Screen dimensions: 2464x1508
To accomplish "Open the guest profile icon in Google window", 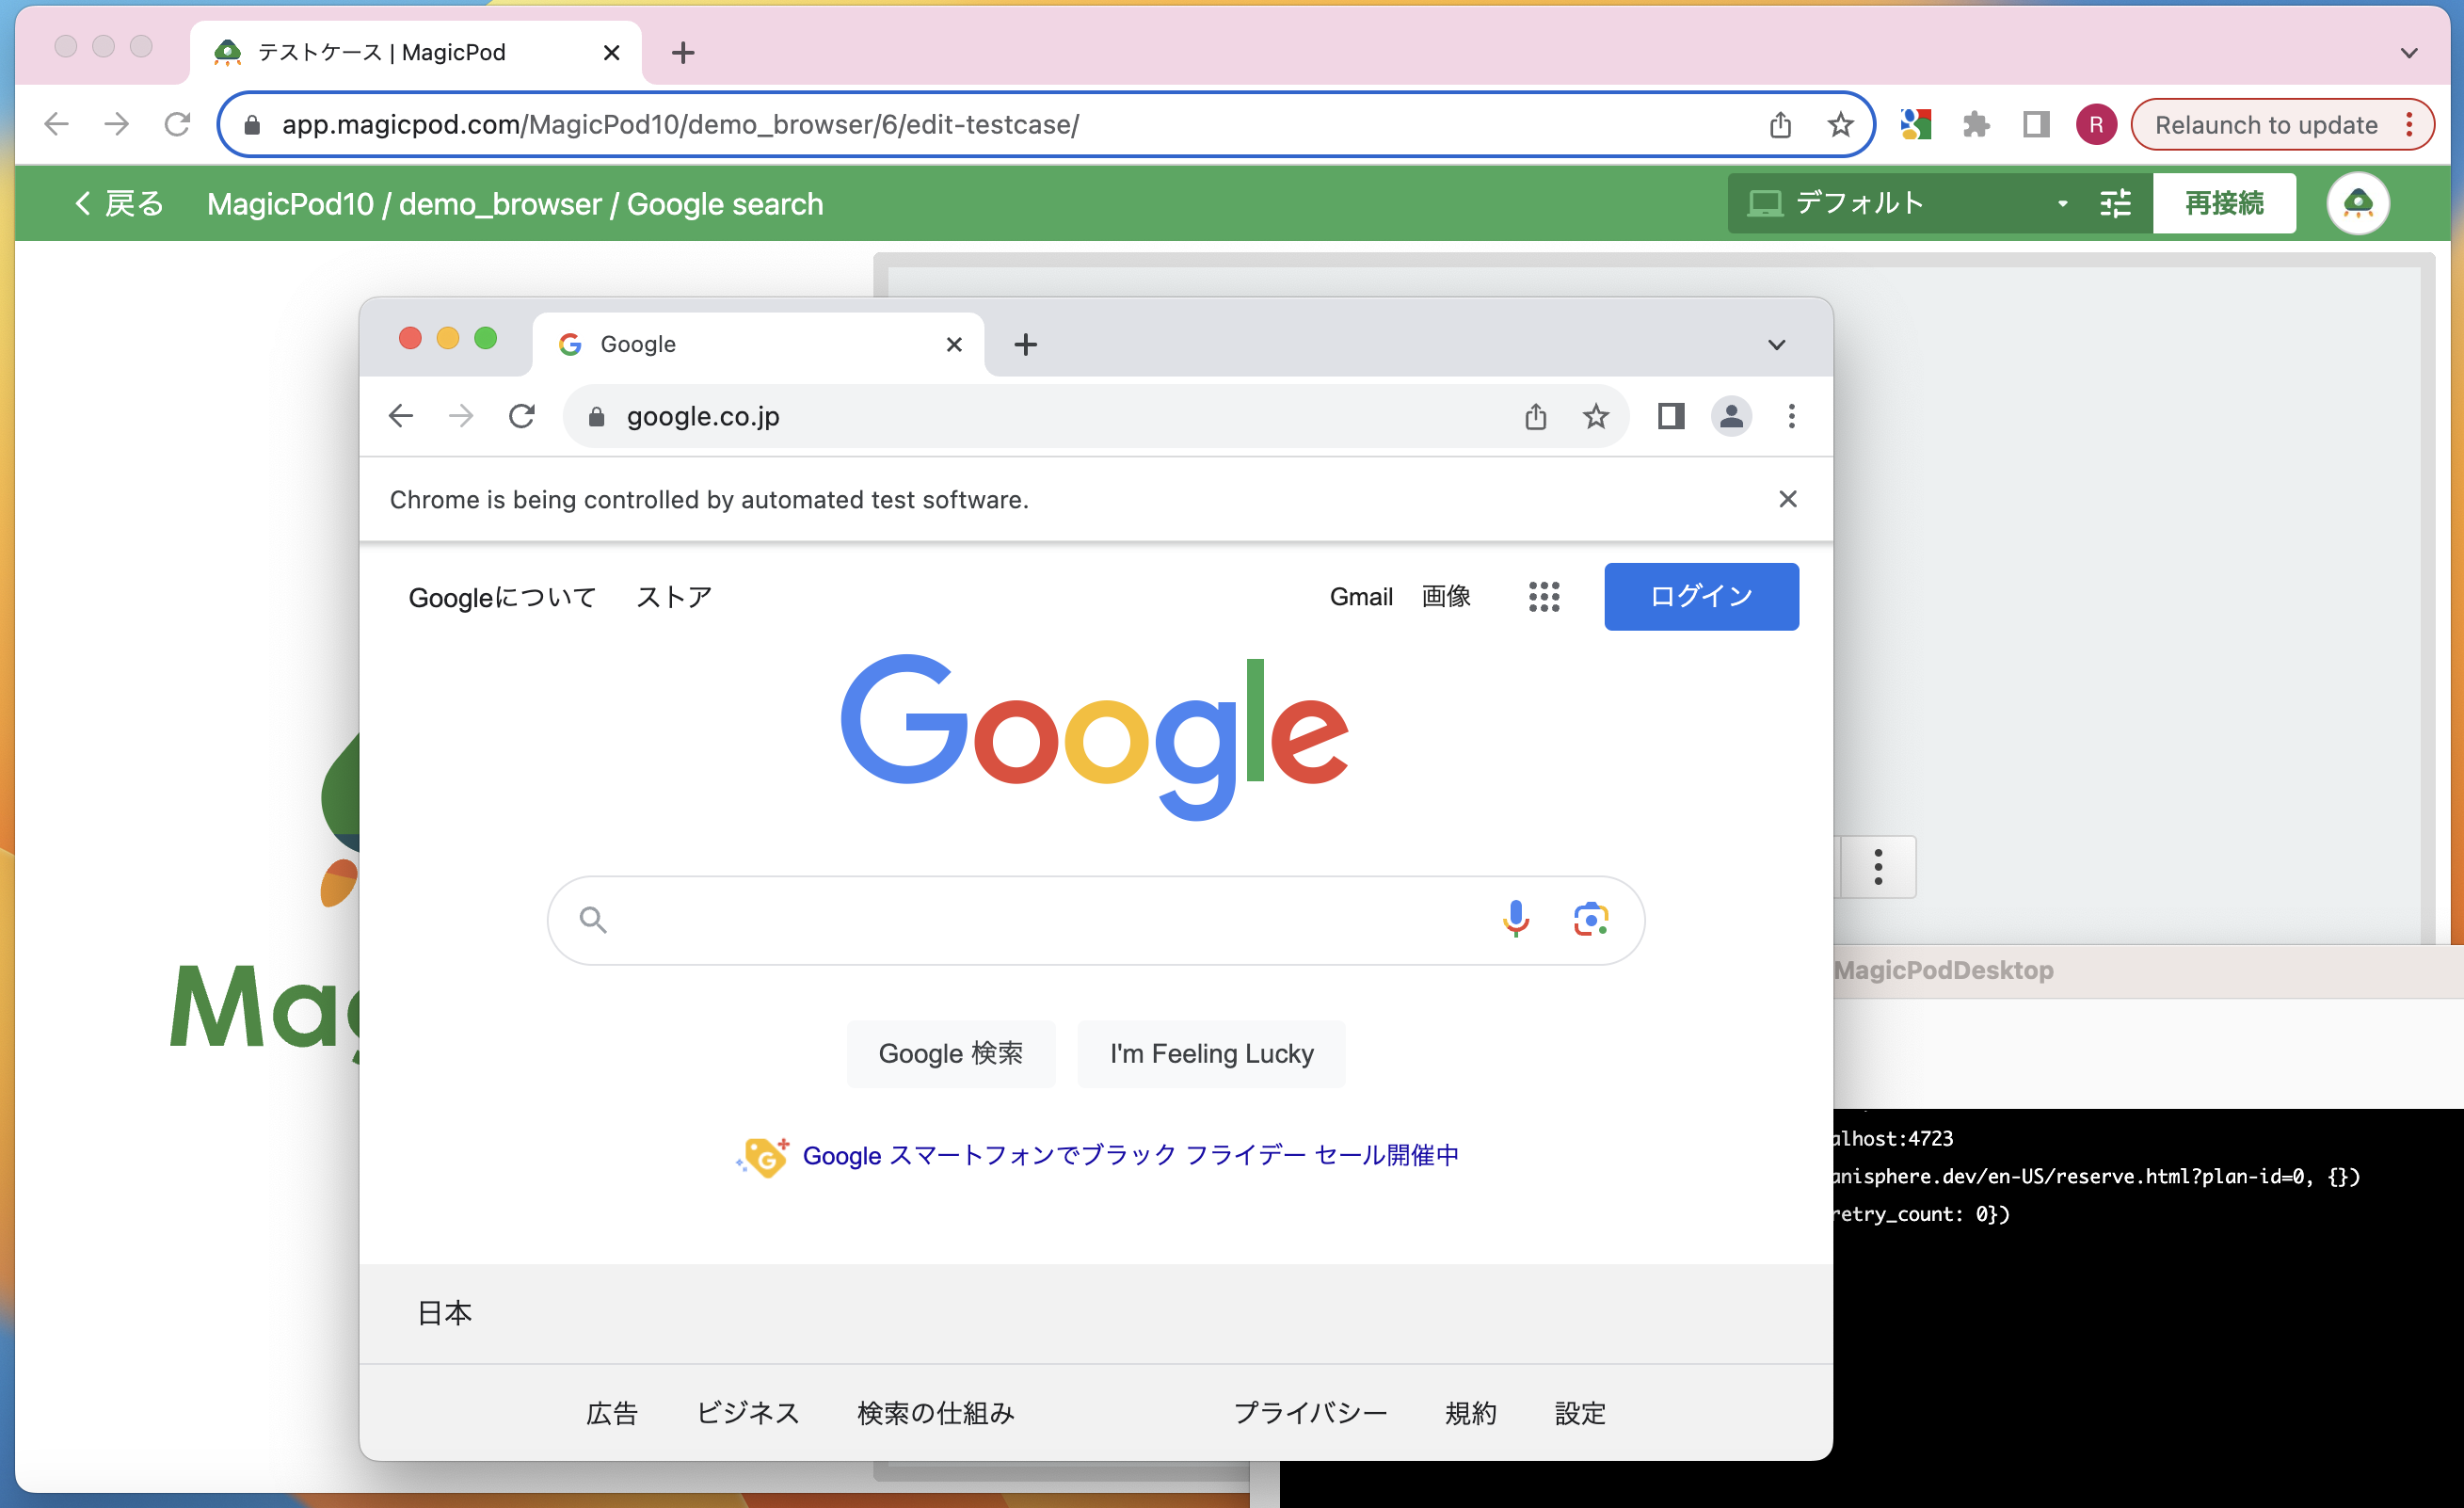I will tap(1731, 416).
